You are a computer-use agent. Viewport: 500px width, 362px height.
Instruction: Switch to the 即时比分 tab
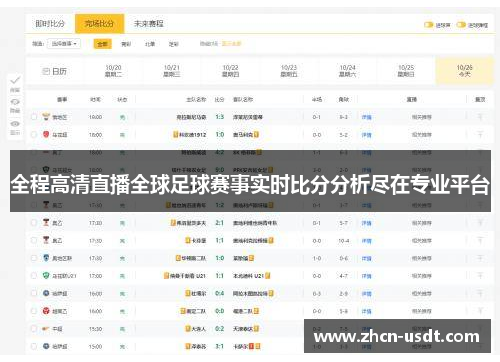click(50, 24)
